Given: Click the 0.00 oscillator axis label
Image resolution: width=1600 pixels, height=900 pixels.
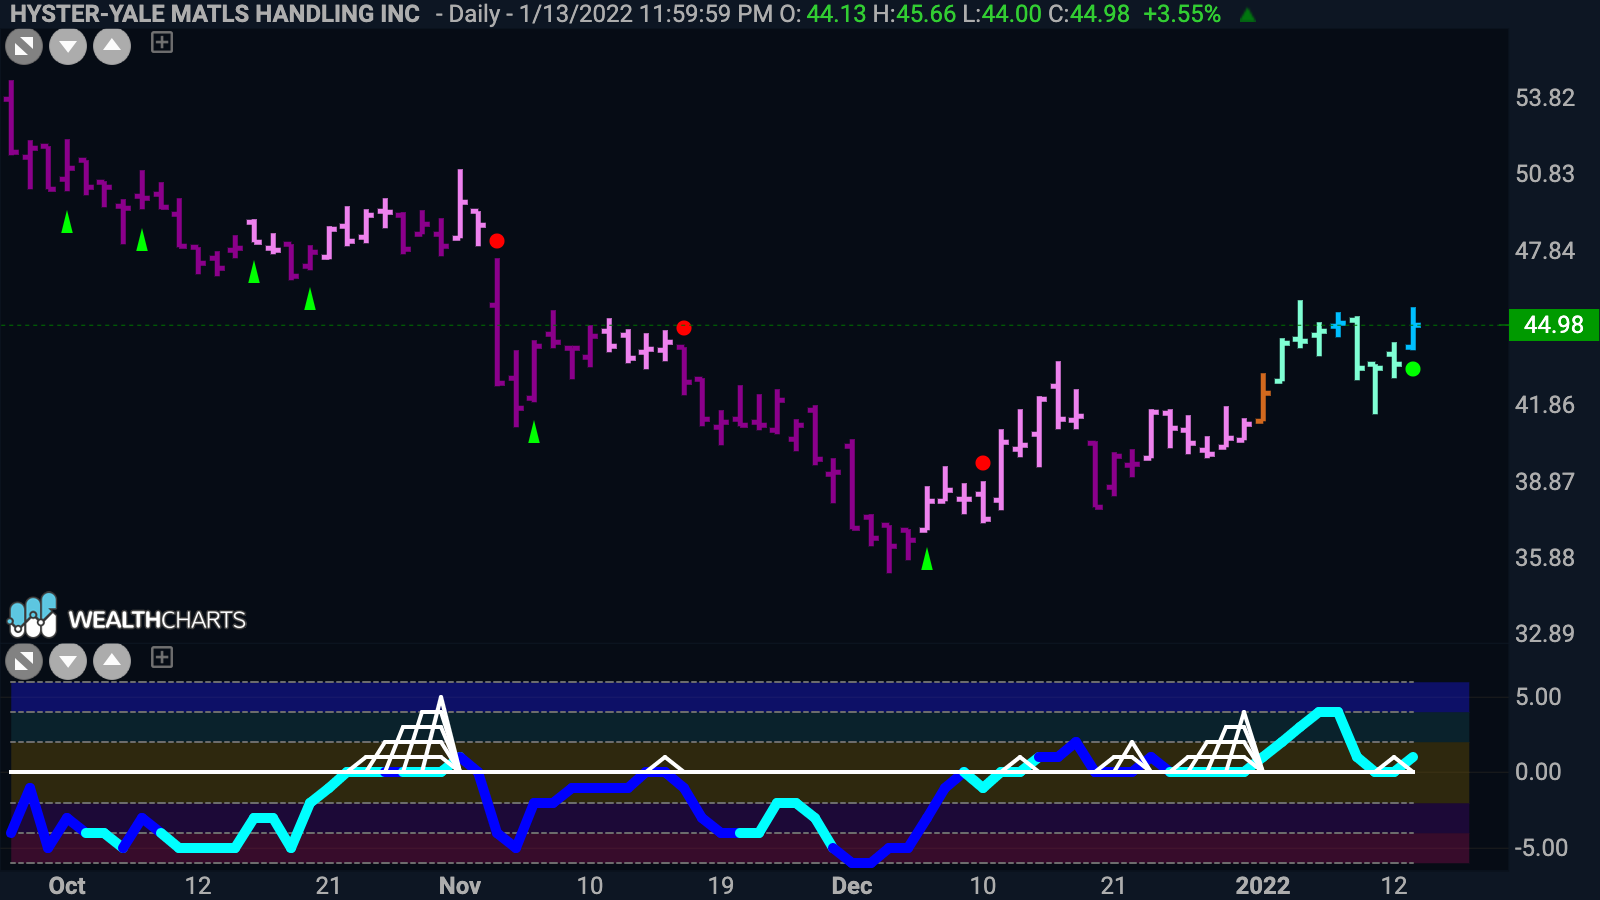Looking at the screenshot, I should [1538, 772].
